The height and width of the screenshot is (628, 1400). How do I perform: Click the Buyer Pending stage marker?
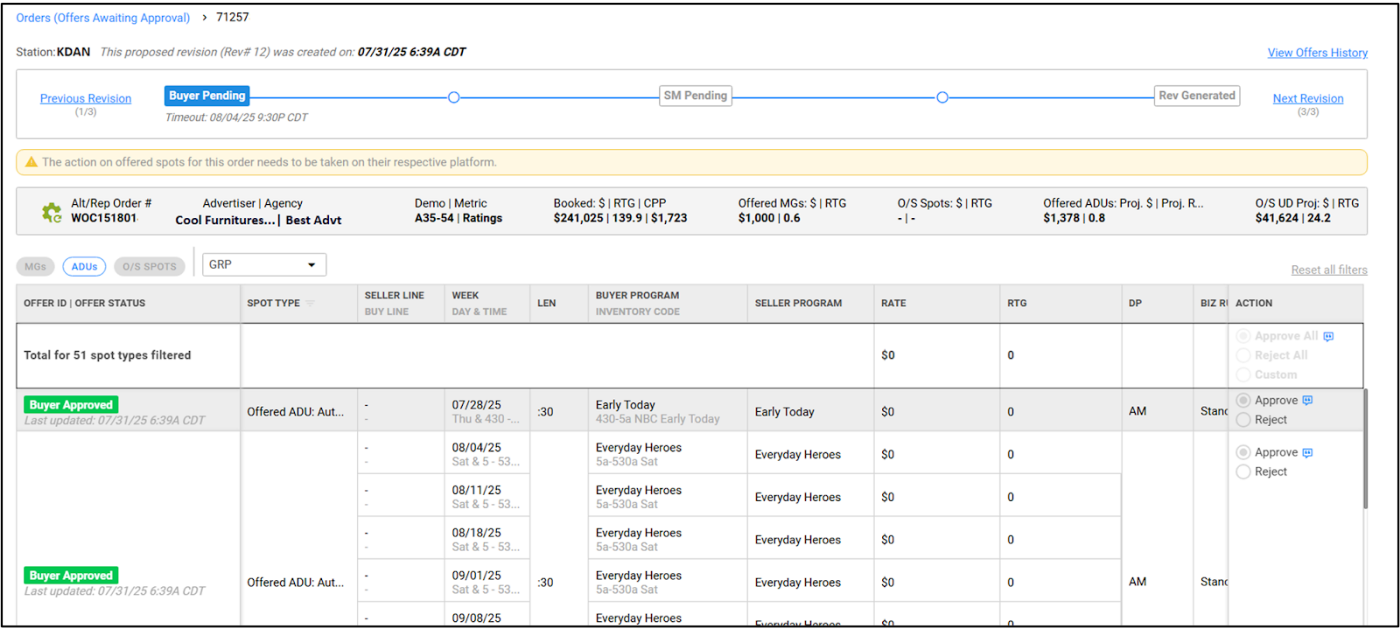click(207, 96)
